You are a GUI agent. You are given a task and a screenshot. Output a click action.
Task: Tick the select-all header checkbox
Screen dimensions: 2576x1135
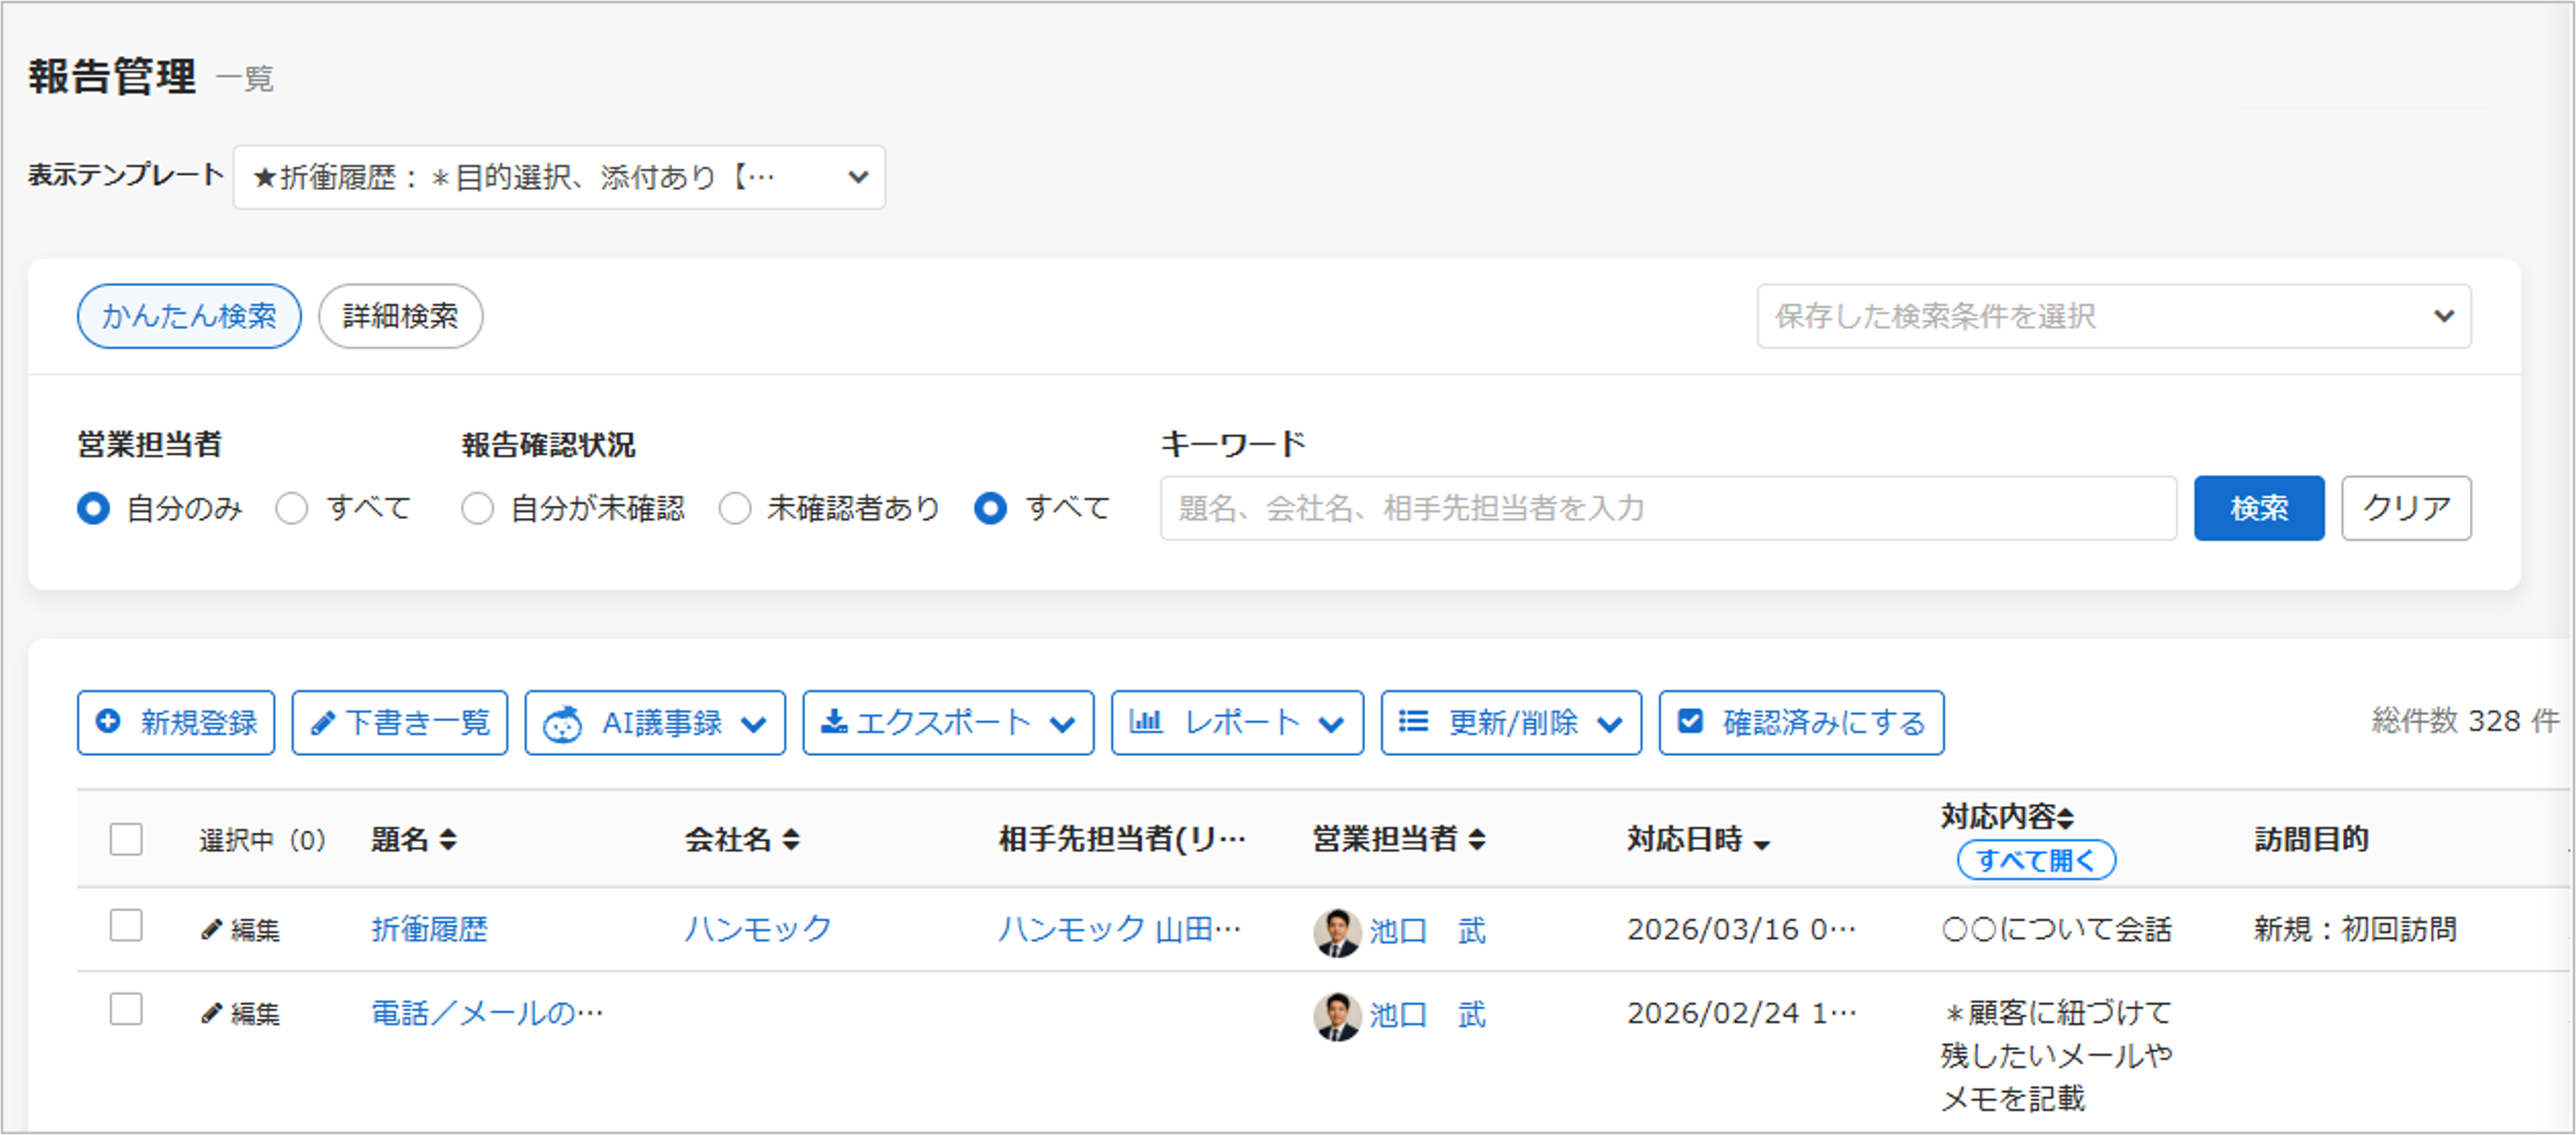(x=126, y=840)
